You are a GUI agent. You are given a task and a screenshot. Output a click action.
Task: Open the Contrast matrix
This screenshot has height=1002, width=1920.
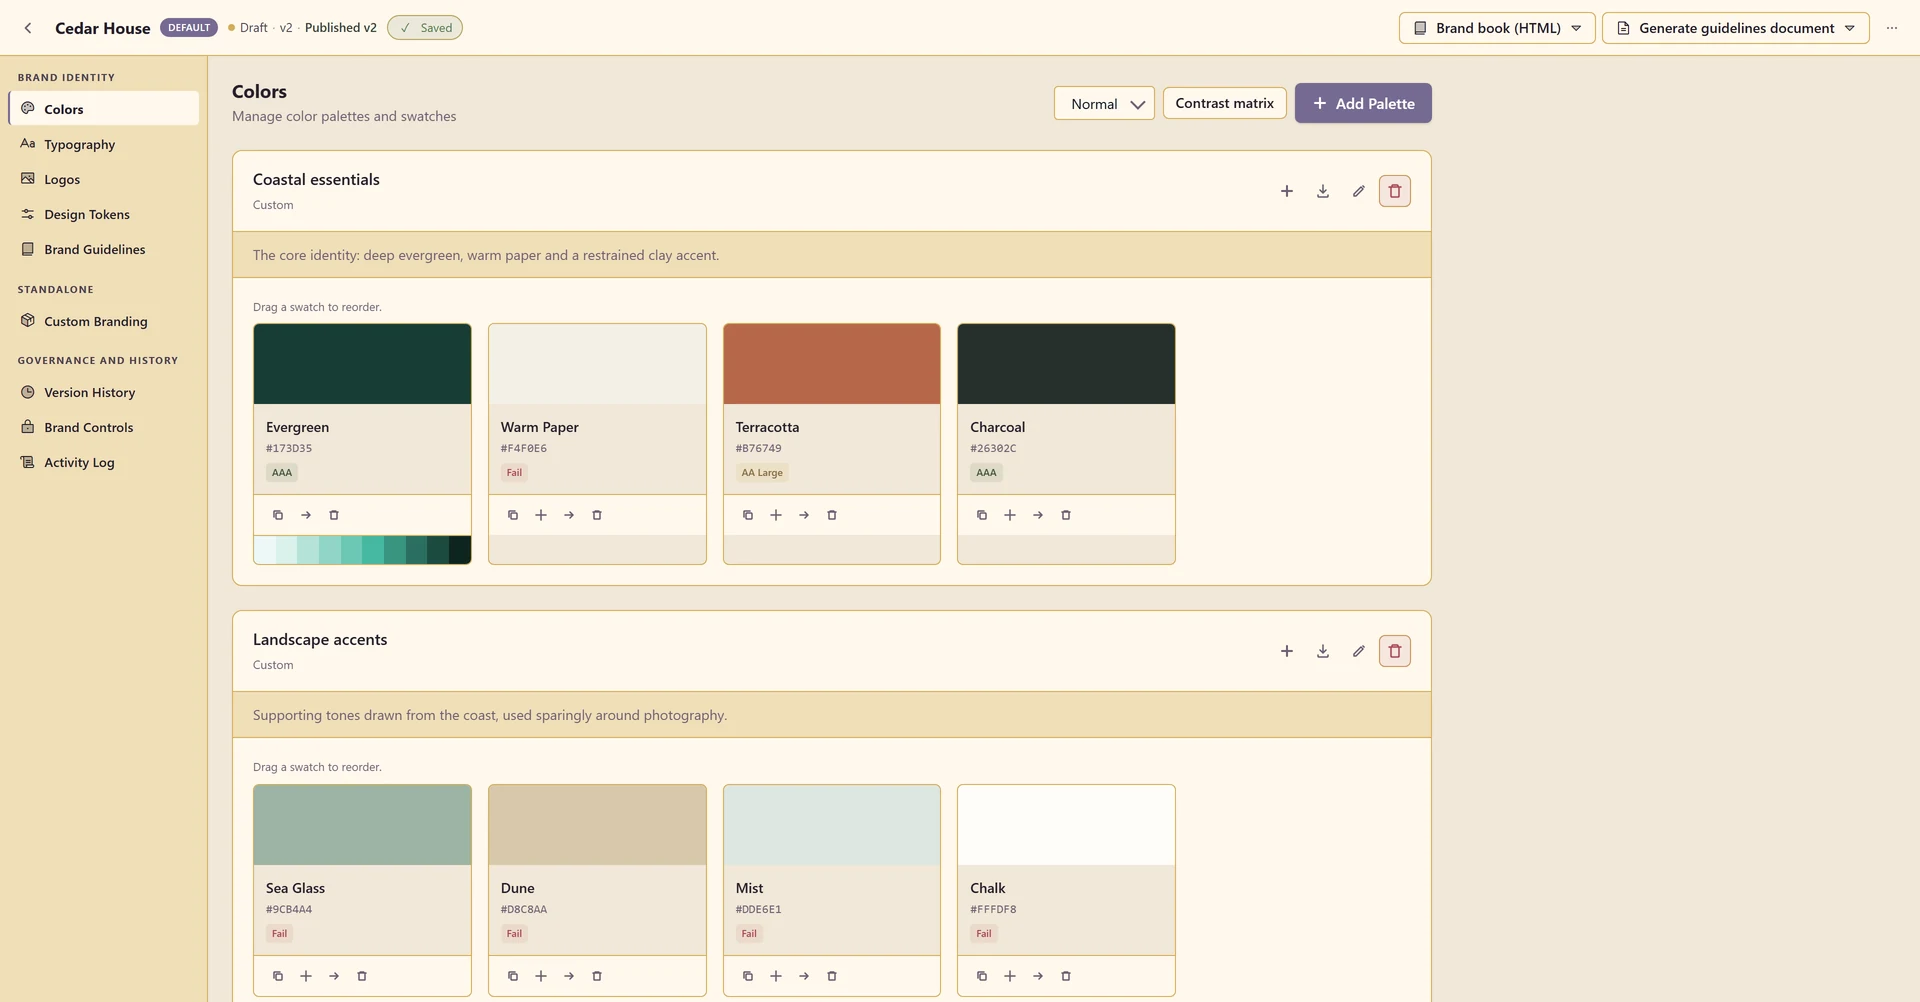(x=1225, y=103)
